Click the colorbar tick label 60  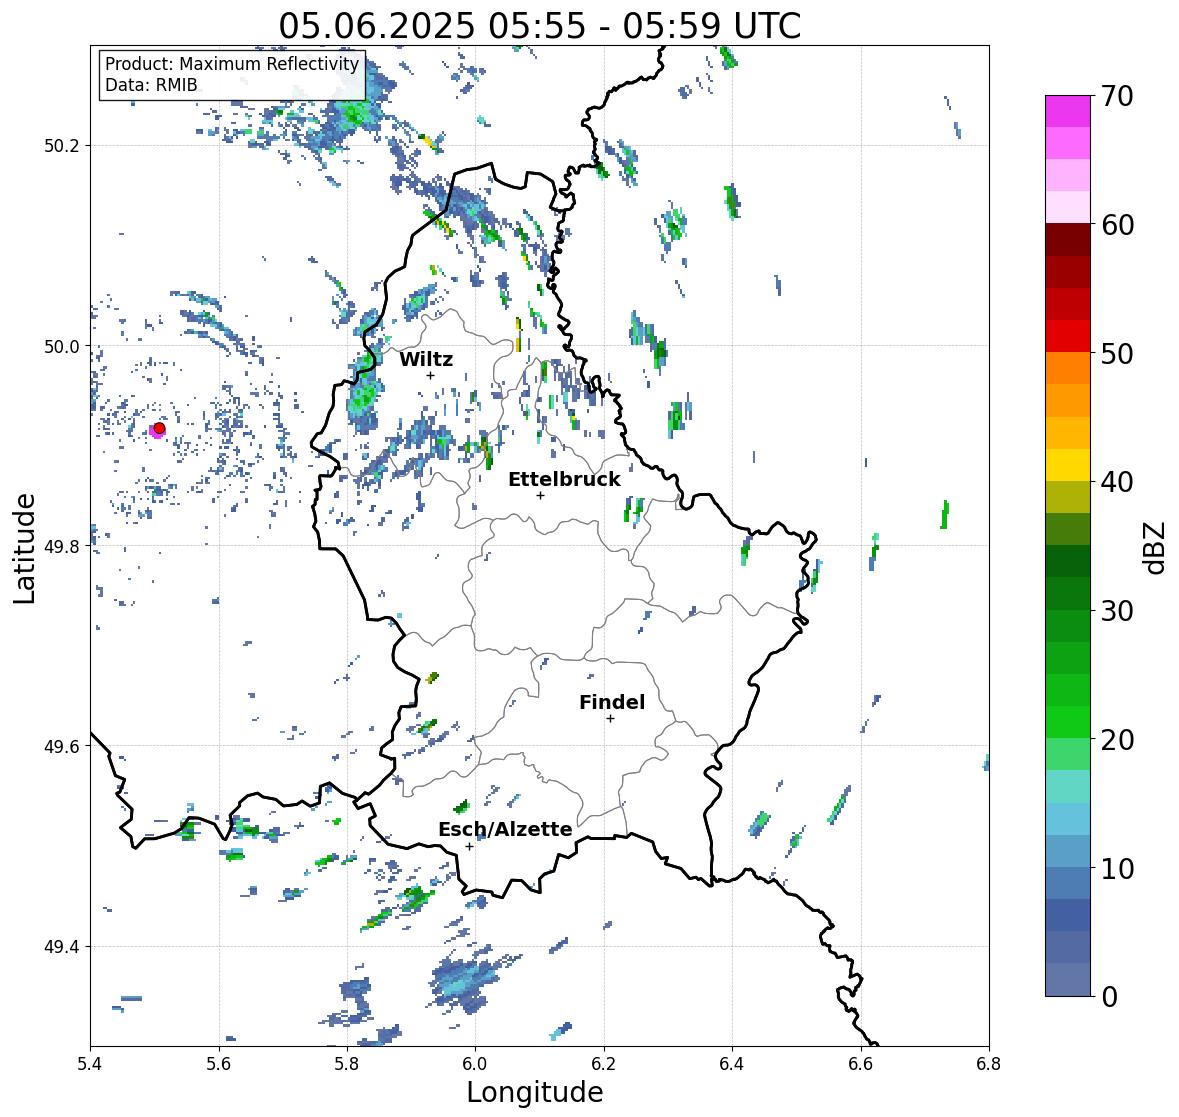1117,225
